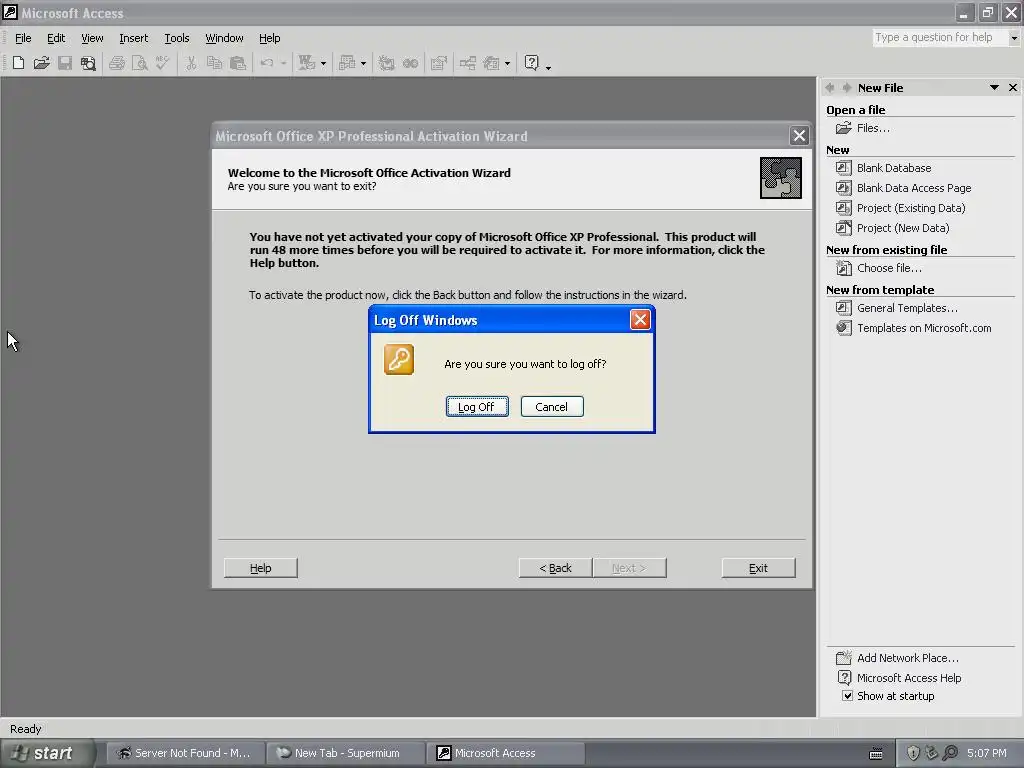The width and height of the screenshot is (1024, 768).
Task: Open the New File task pane dropdown
Action: 994,88
